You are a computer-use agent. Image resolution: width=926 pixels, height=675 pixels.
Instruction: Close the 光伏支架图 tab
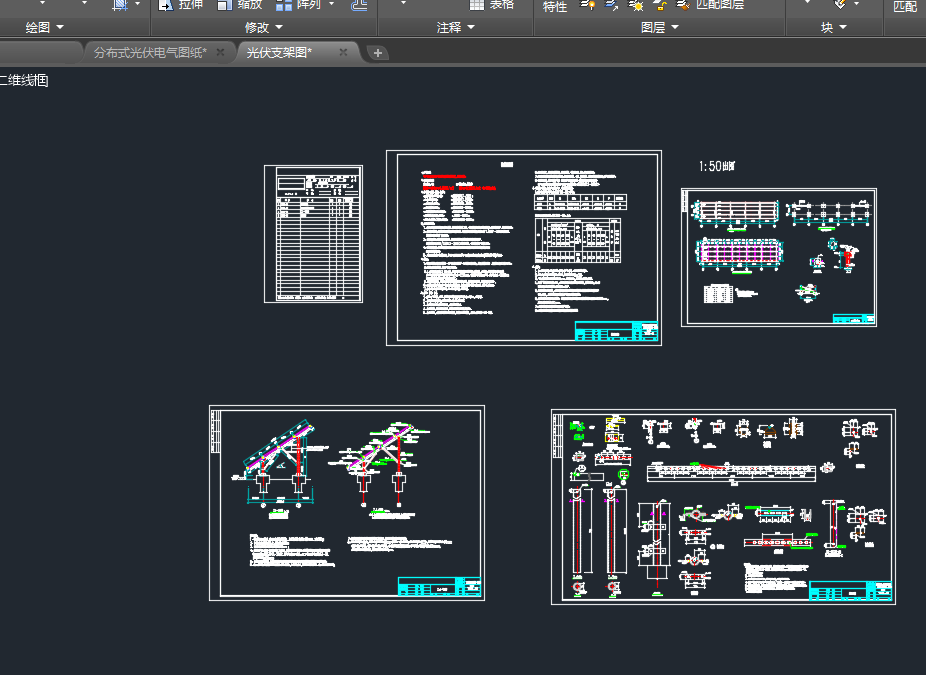pos(343,53)
